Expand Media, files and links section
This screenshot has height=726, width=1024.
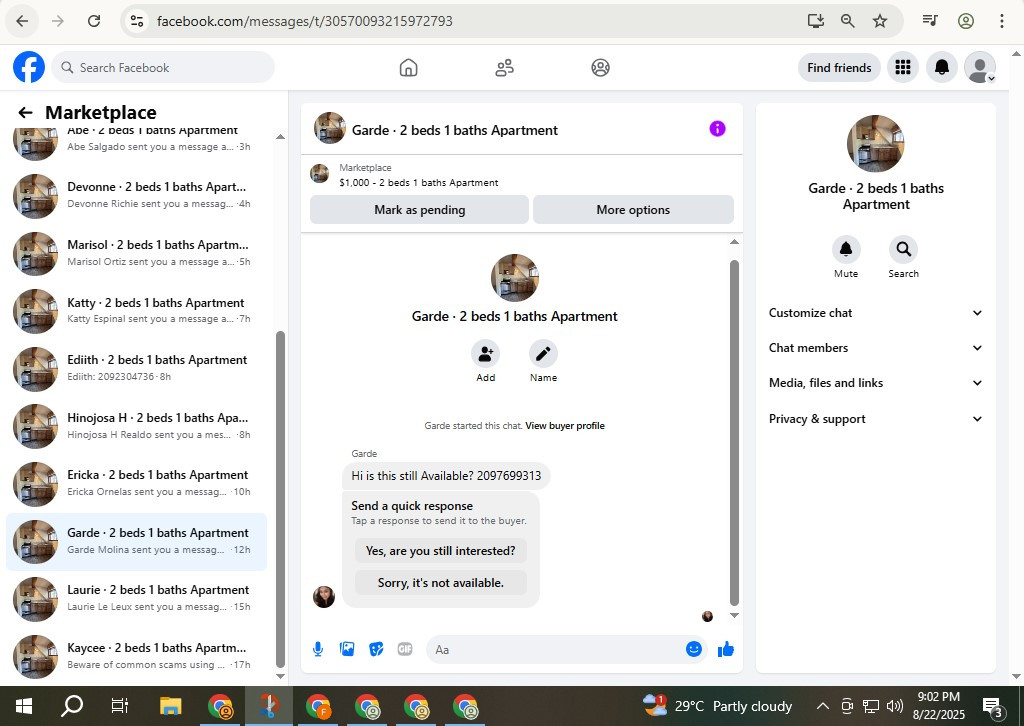(875, 383)
